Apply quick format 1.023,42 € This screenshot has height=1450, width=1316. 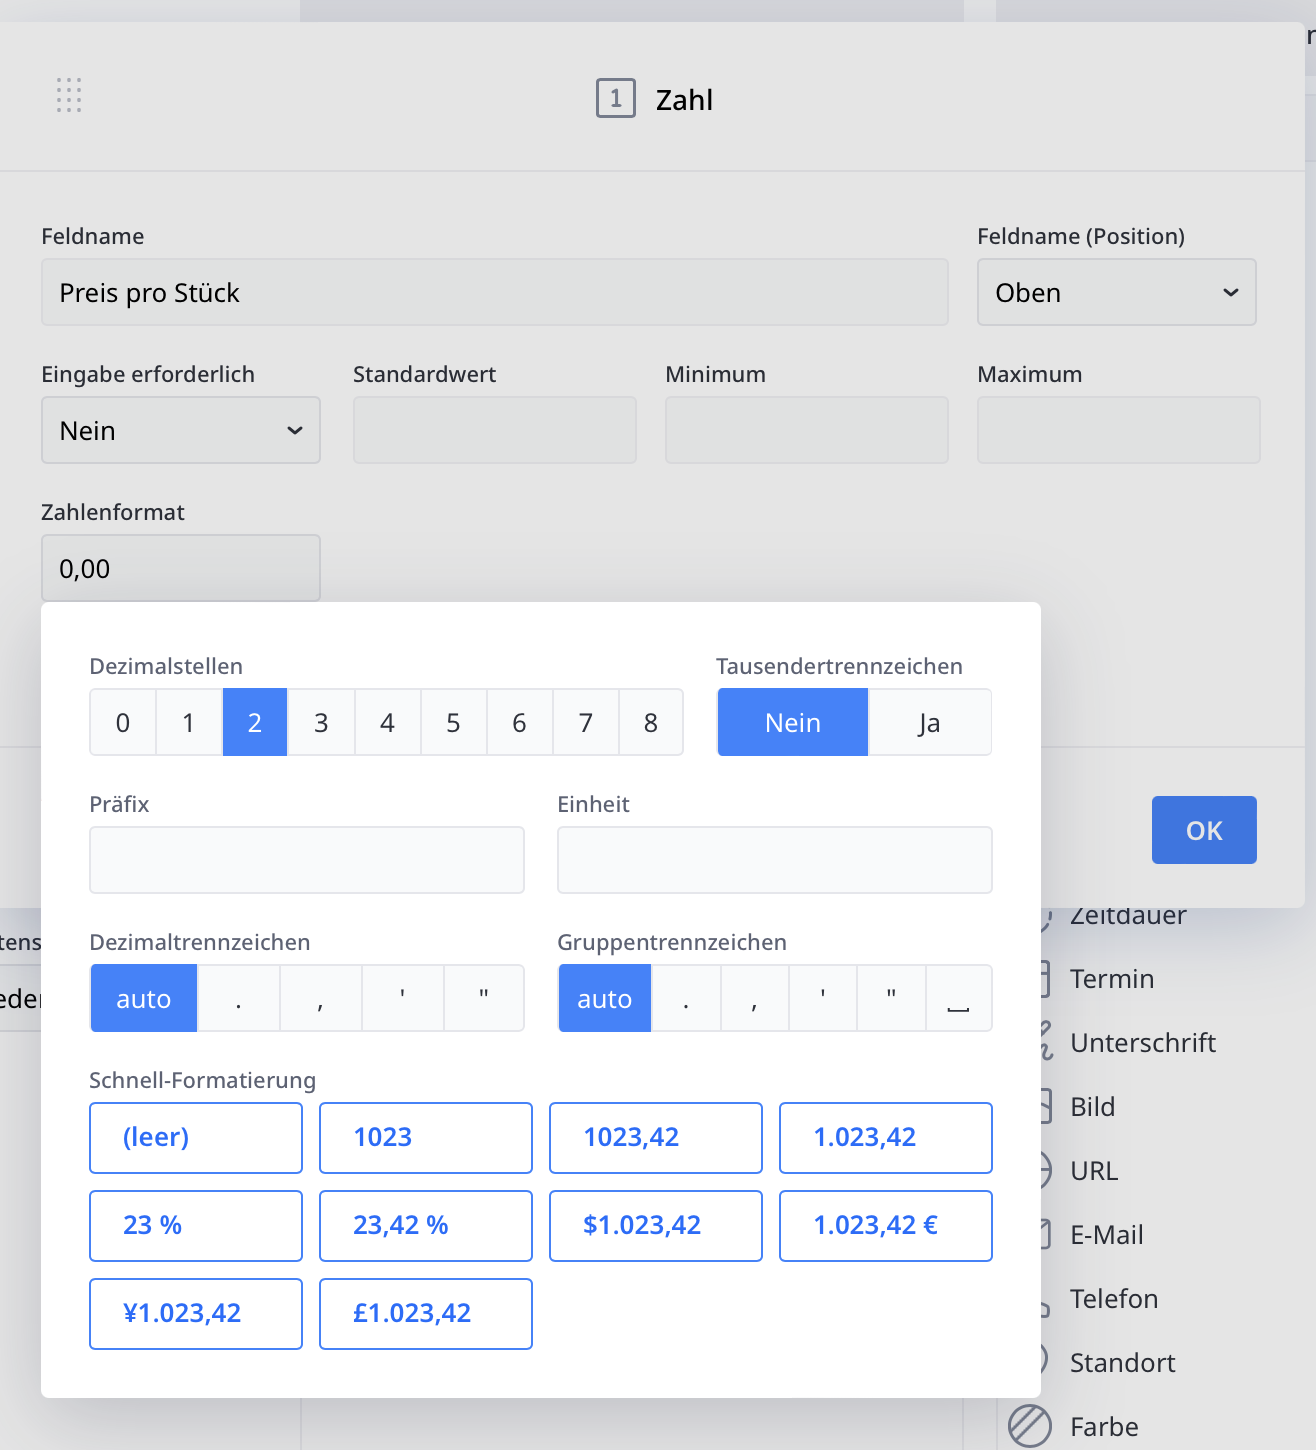coord(885,1226)
